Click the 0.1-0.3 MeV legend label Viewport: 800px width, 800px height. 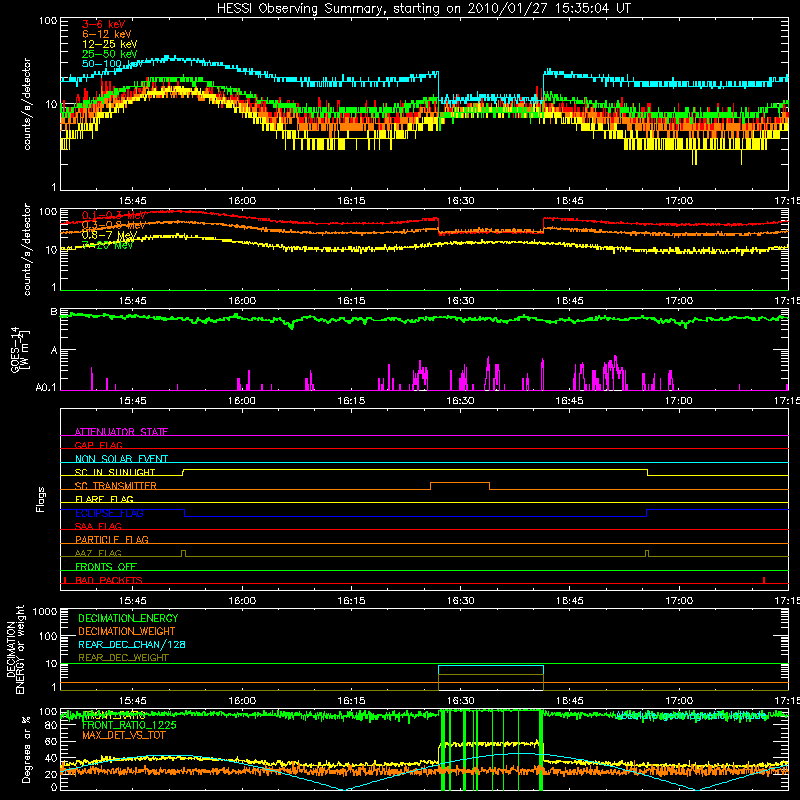tap(114, 215)
